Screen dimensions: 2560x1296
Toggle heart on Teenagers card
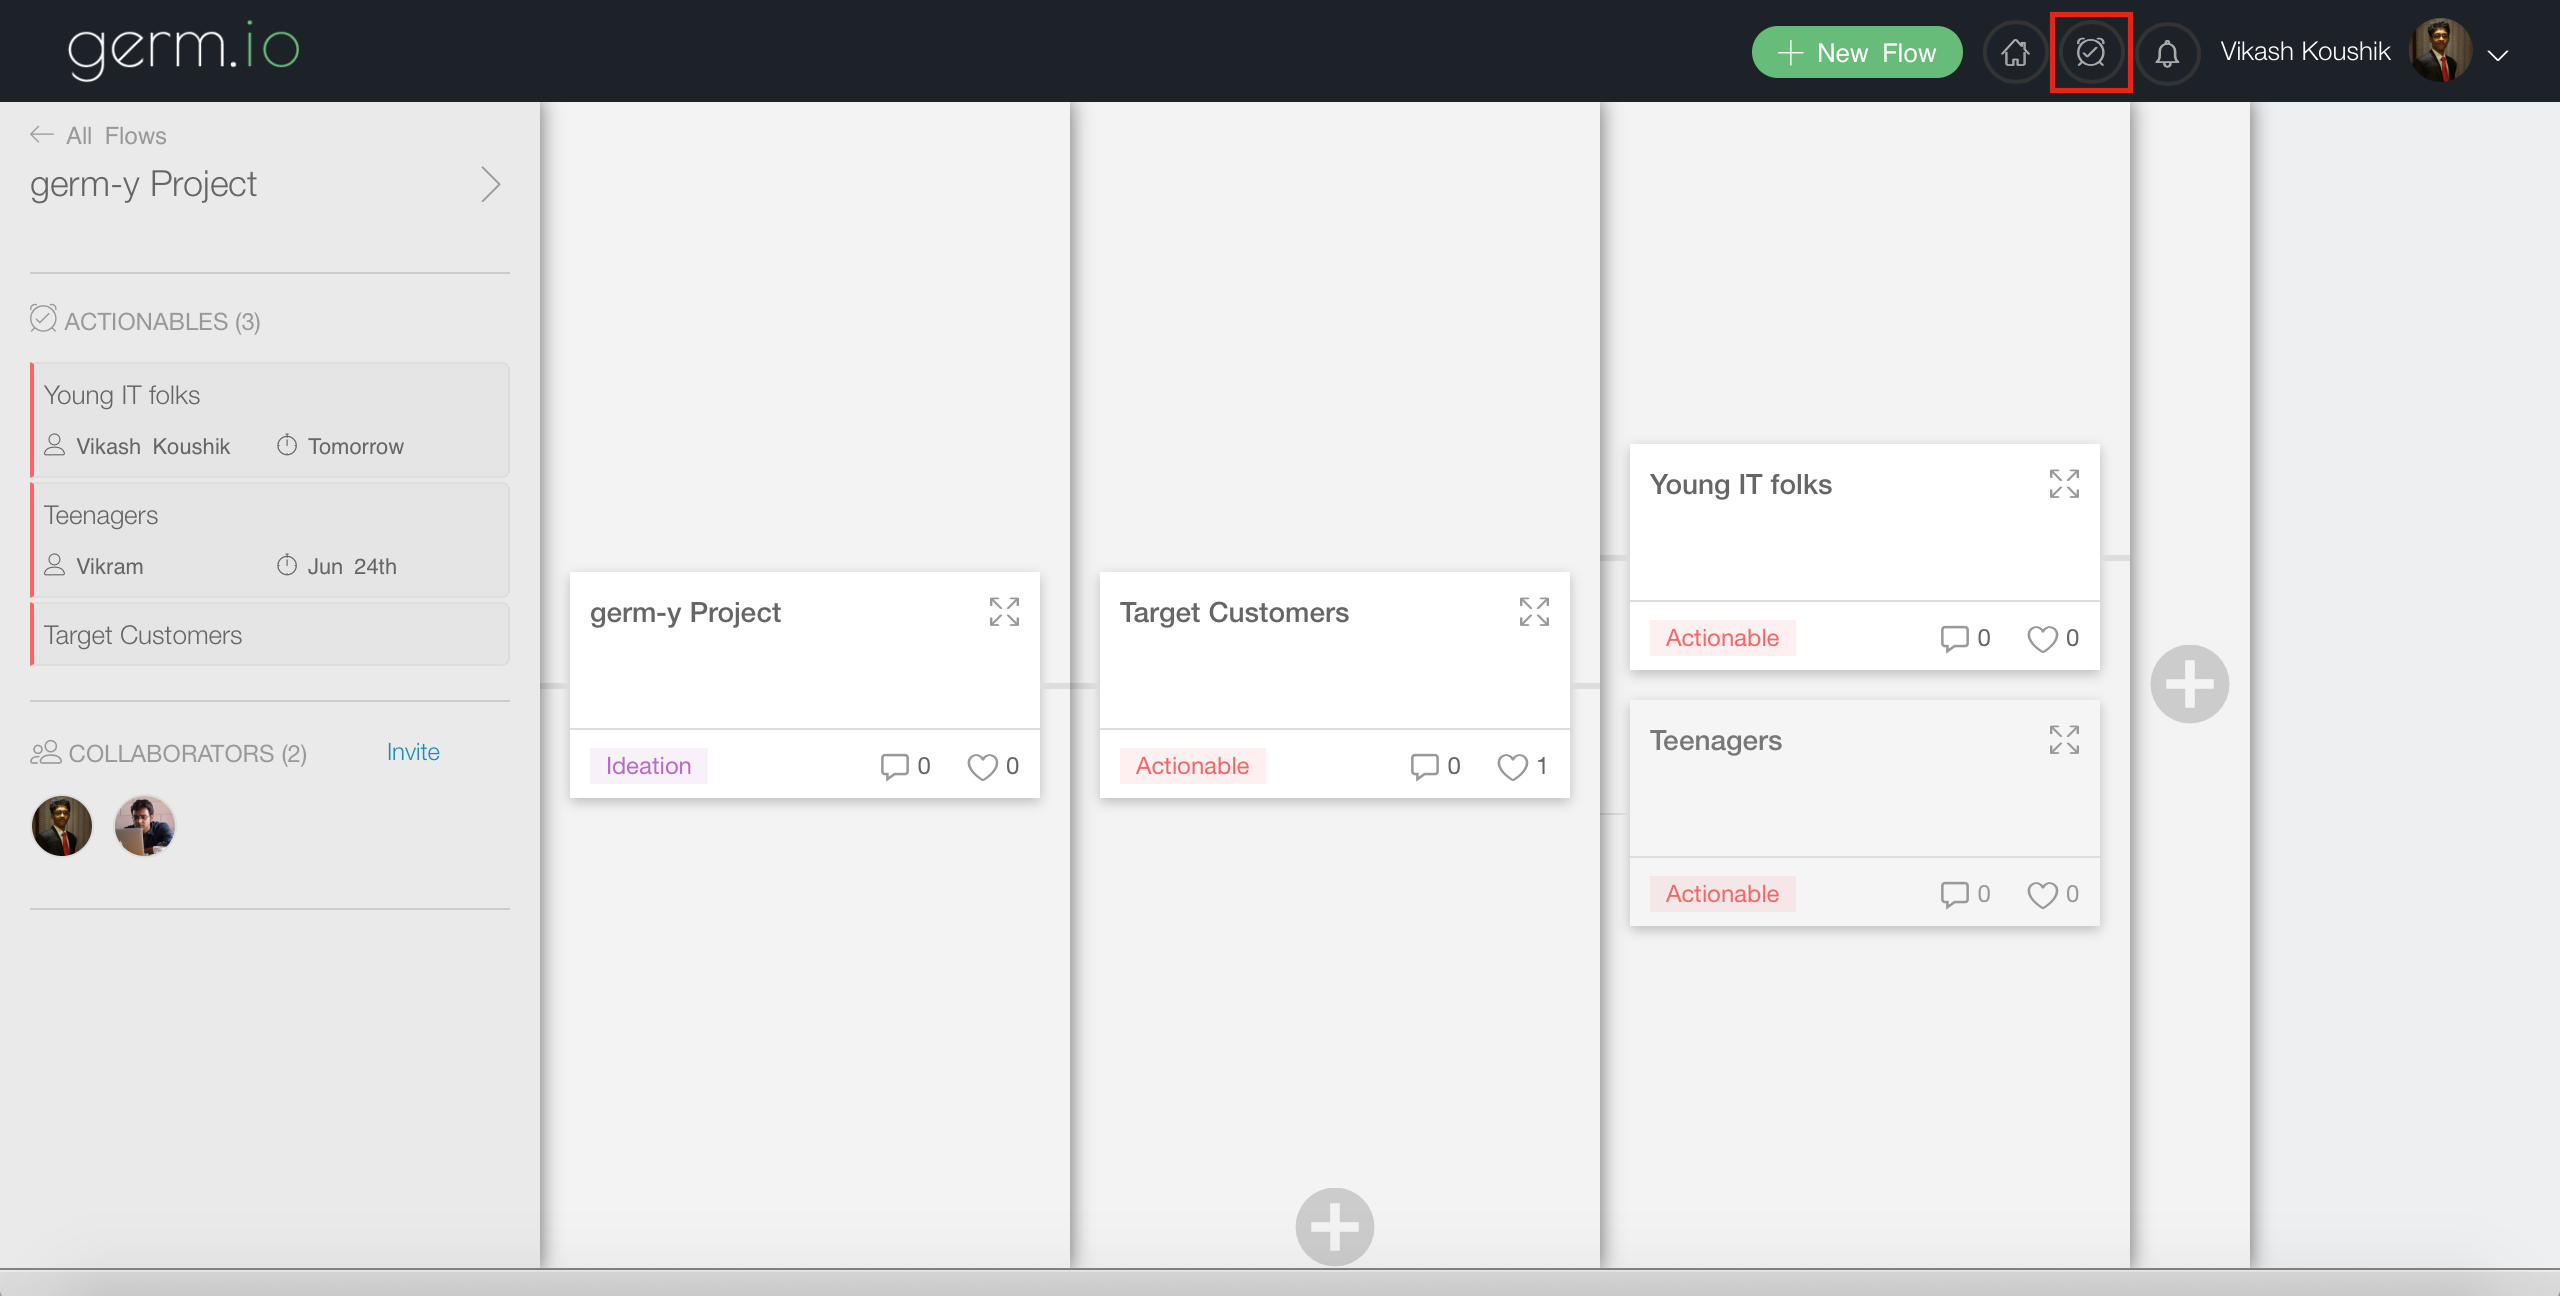coord(2042,894)
